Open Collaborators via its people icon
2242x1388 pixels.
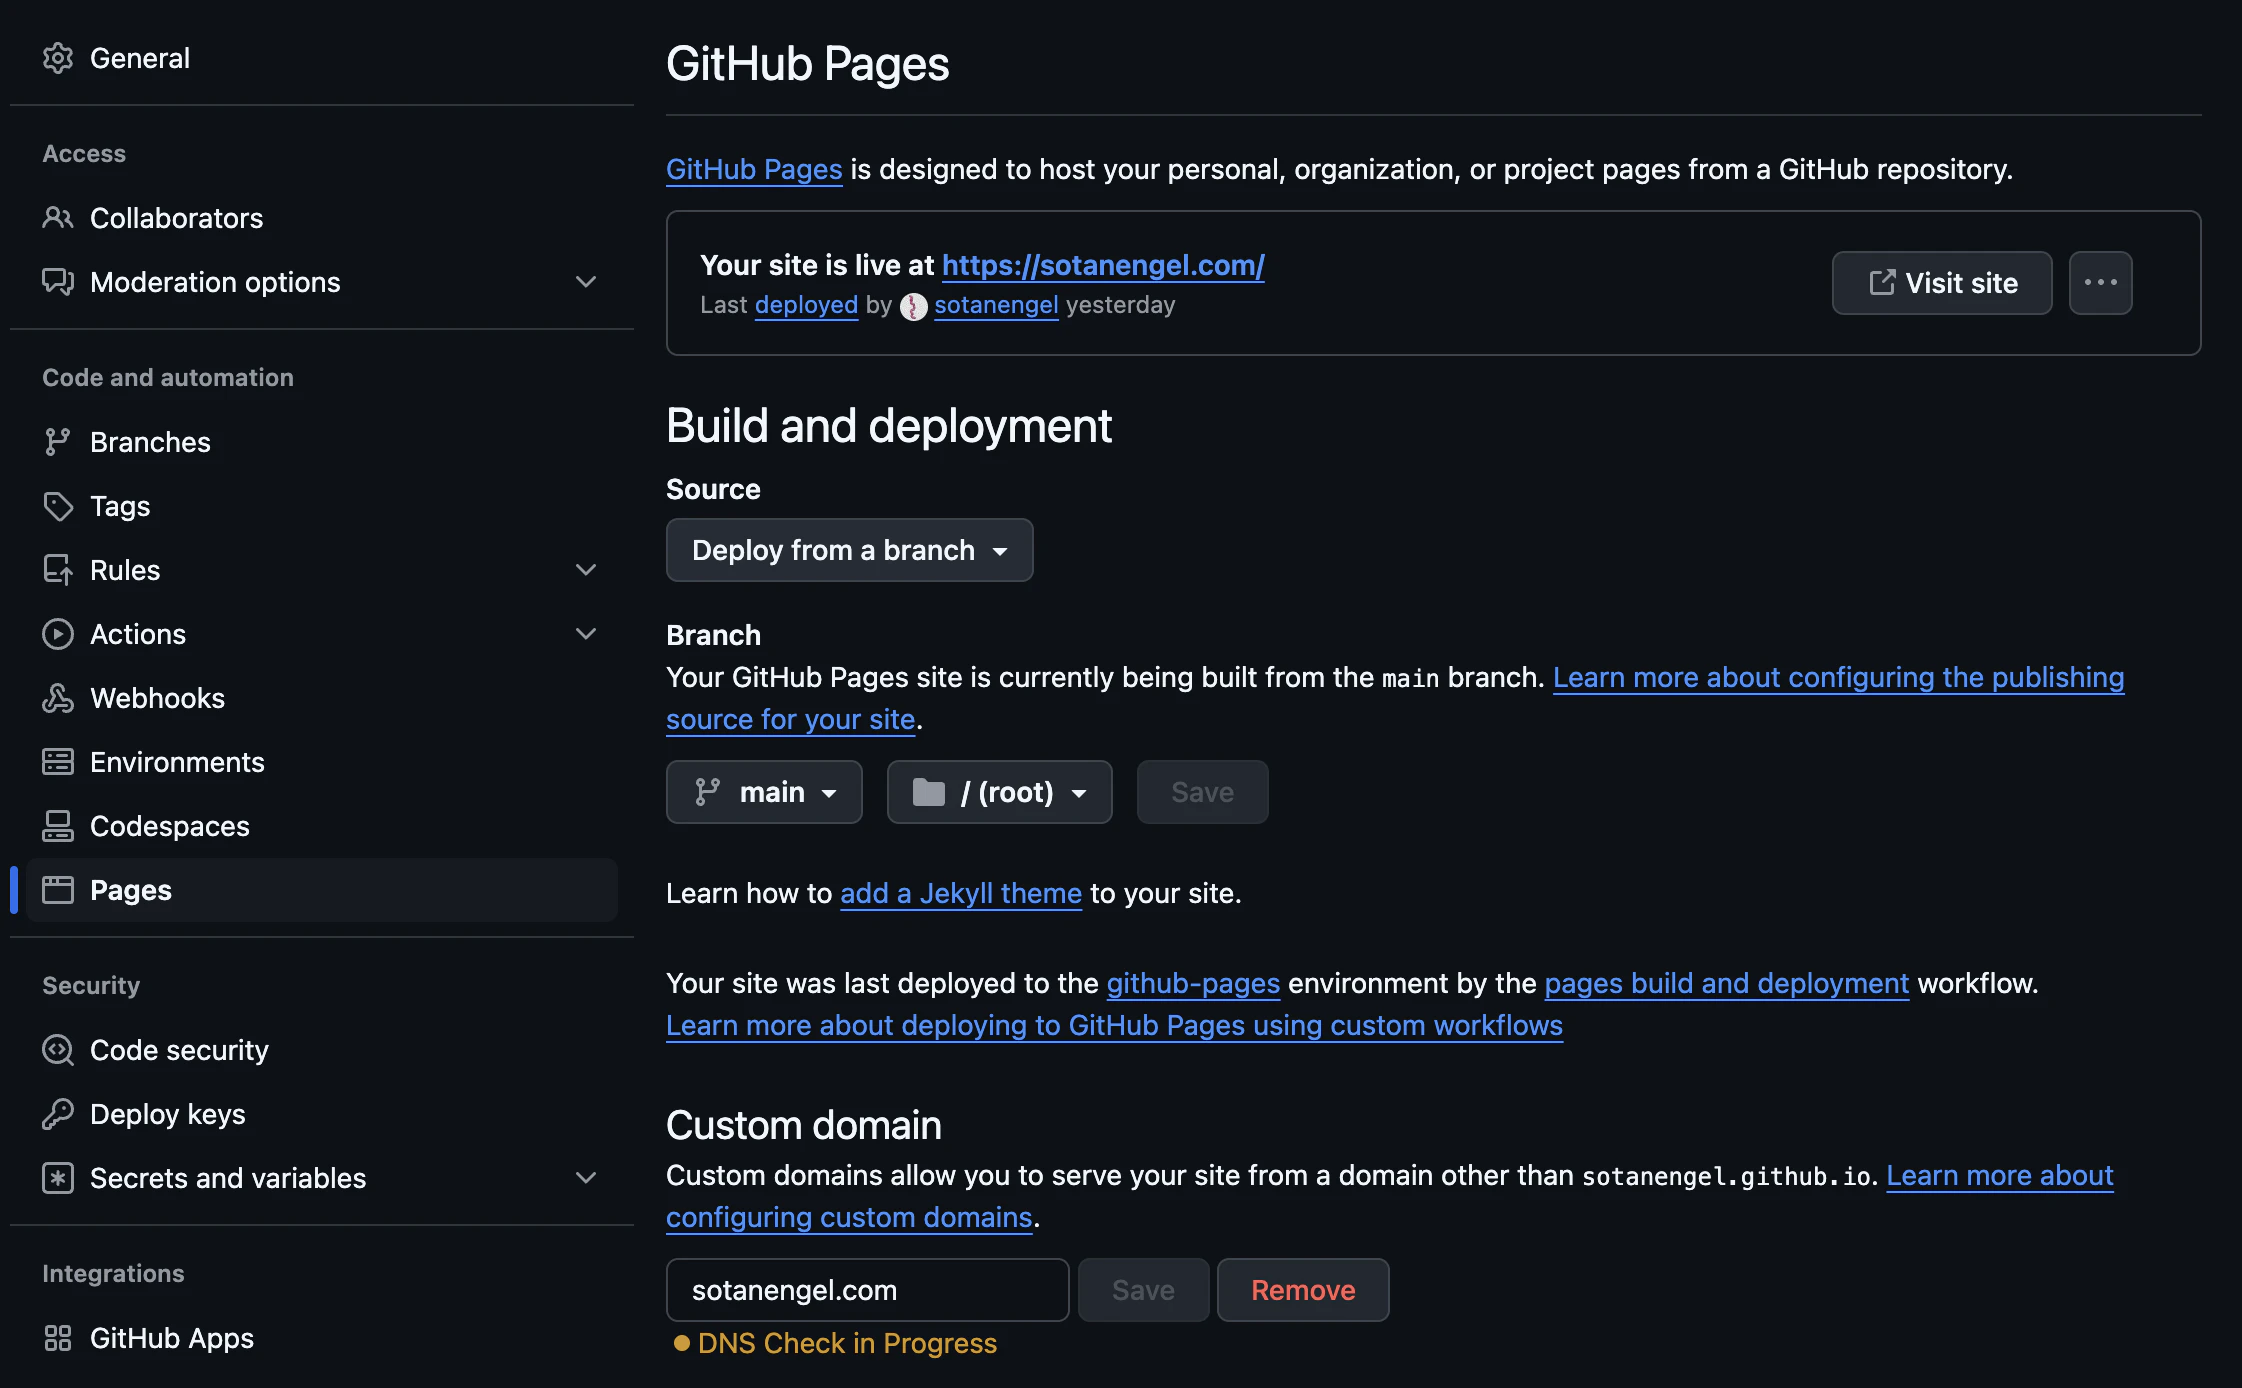pos(58,218)
